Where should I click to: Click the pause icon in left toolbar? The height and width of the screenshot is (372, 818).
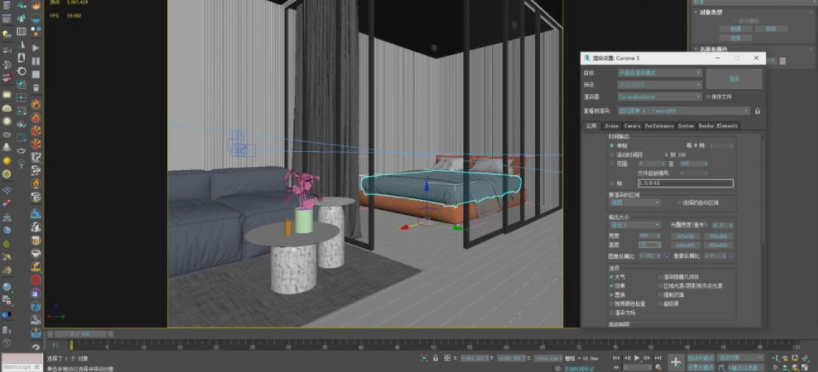pos(36,61)
